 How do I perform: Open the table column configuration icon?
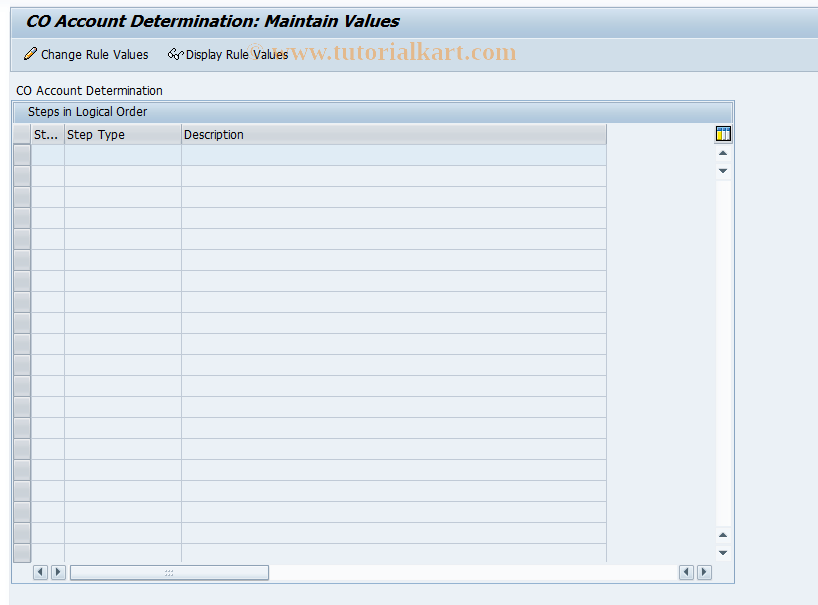tap(722, 133)
